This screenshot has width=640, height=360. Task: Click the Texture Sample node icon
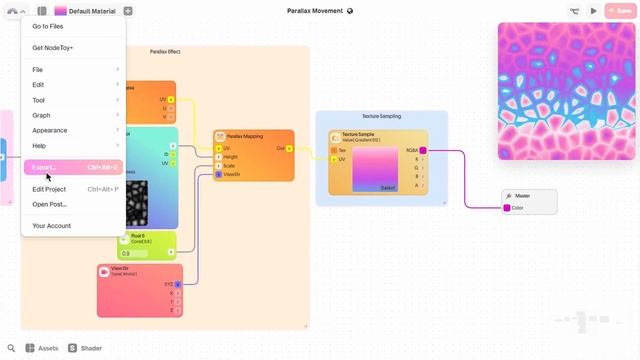[x=335, y=138]
